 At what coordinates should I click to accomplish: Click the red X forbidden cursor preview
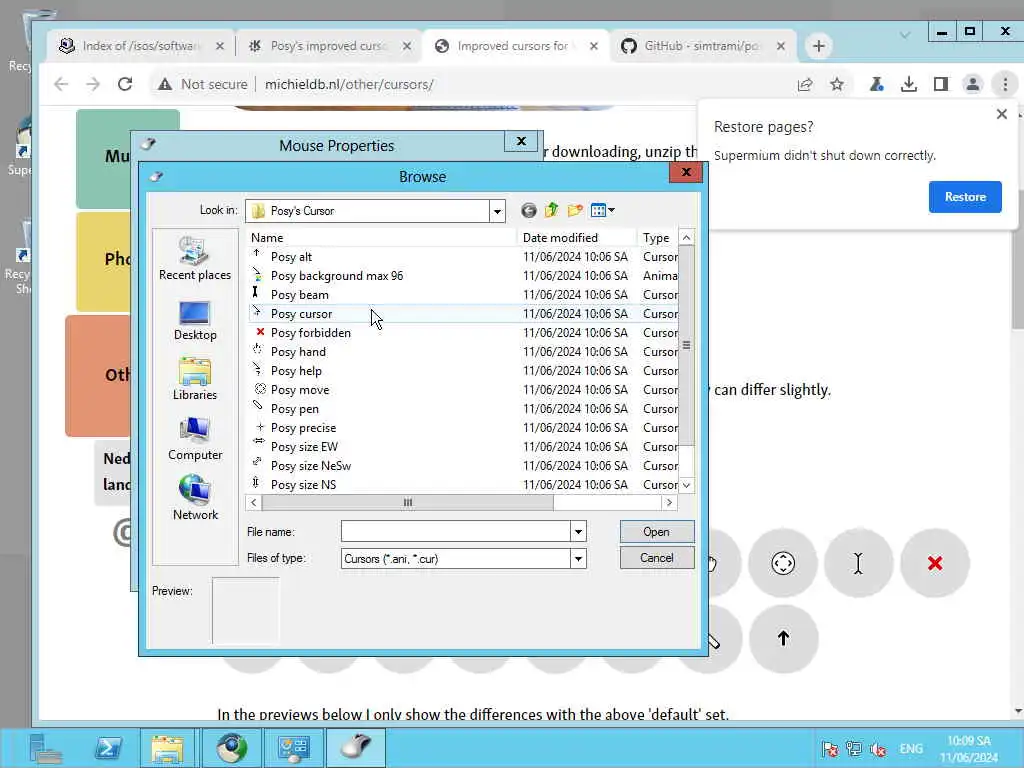[x=935, y=563]
